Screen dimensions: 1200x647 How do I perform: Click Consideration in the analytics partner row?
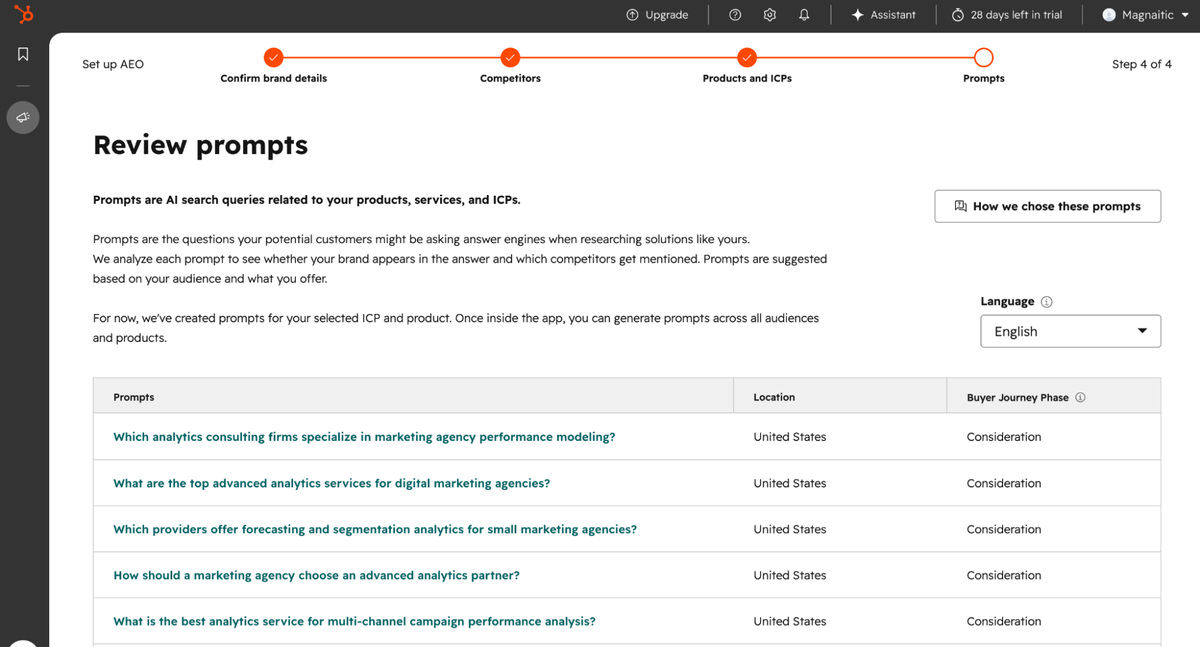click(1004, 575)
